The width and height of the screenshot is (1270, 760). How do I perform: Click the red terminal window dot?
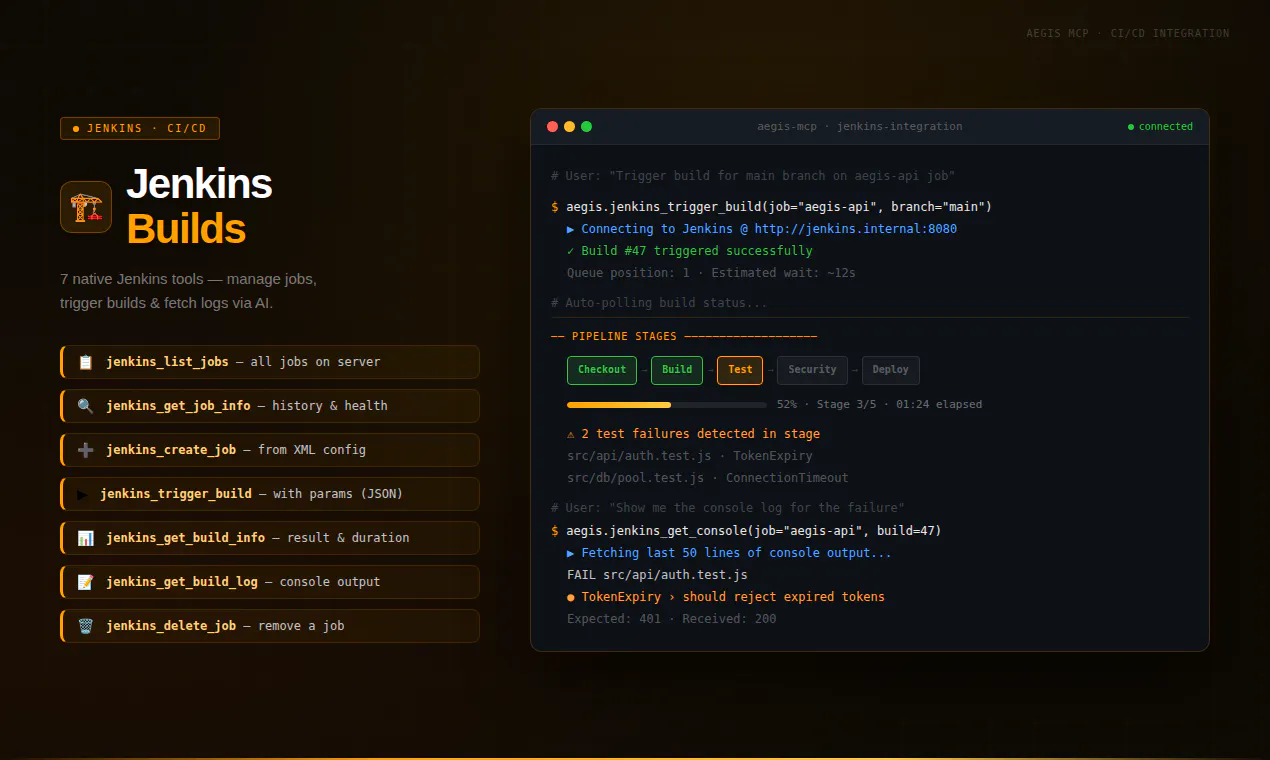point(552,127)
